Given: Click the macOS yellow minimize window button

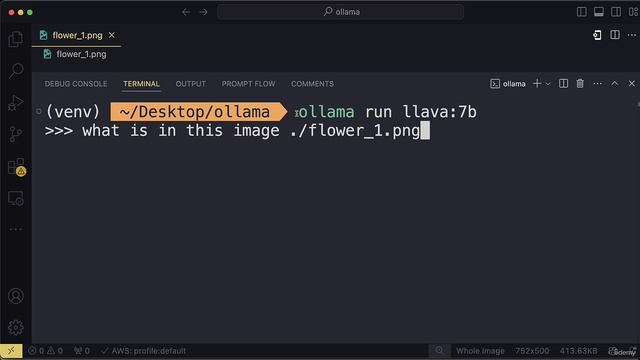Looking at the screenshot, I should (x=20, y=12).
